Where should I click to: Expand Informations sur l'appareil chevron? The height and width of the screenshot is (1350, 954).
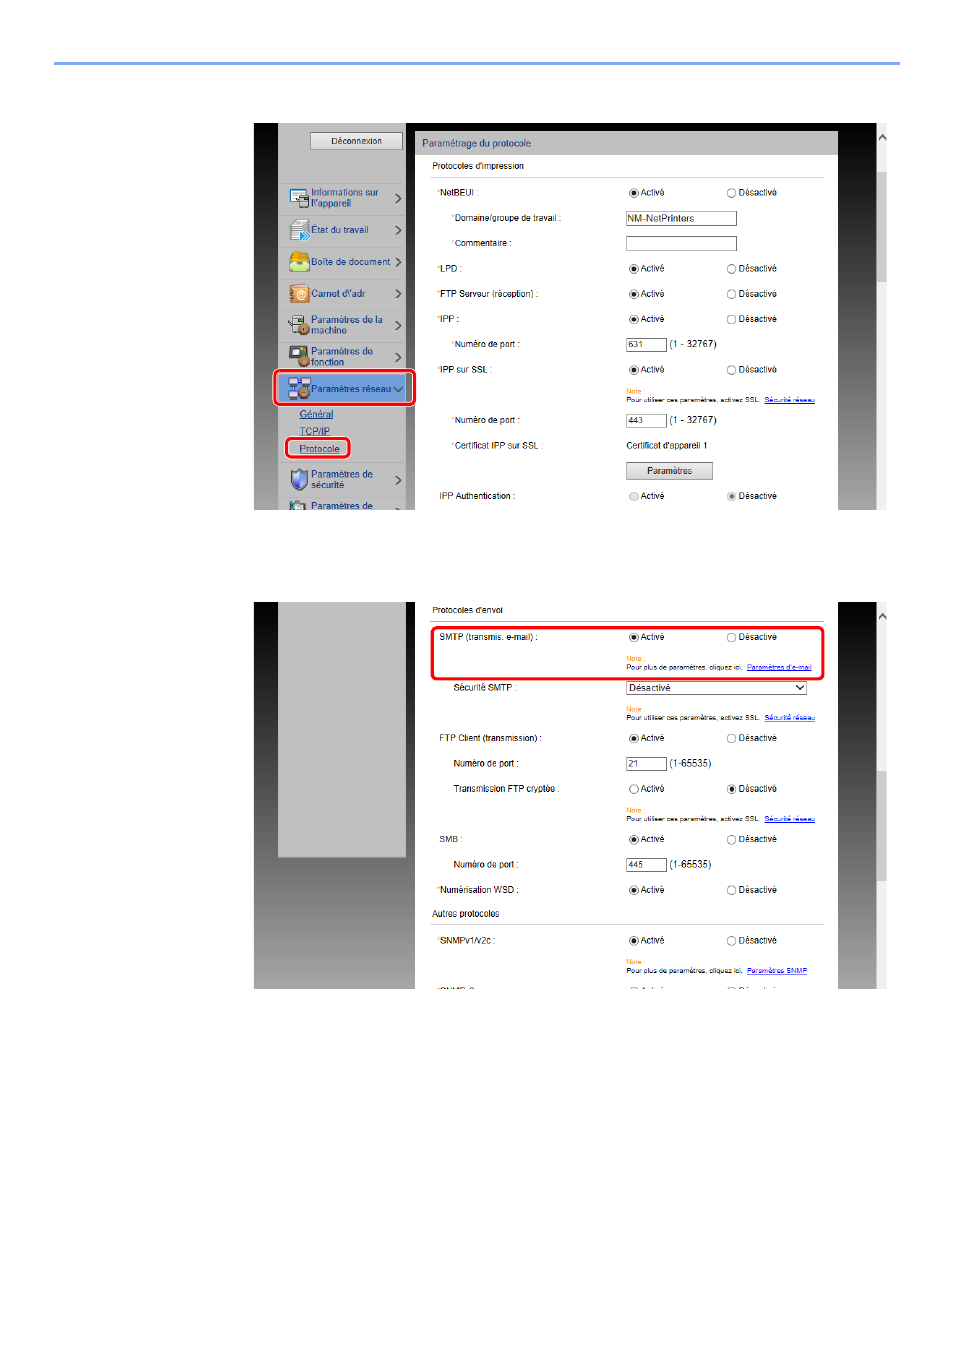(x=398, y=198)
